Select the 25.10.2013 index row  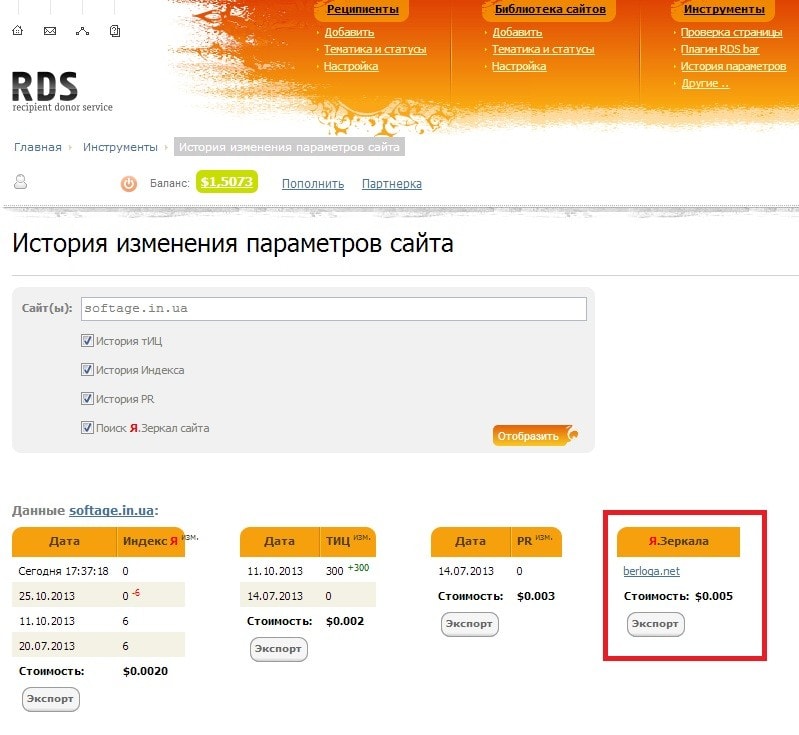coord(98,596)
